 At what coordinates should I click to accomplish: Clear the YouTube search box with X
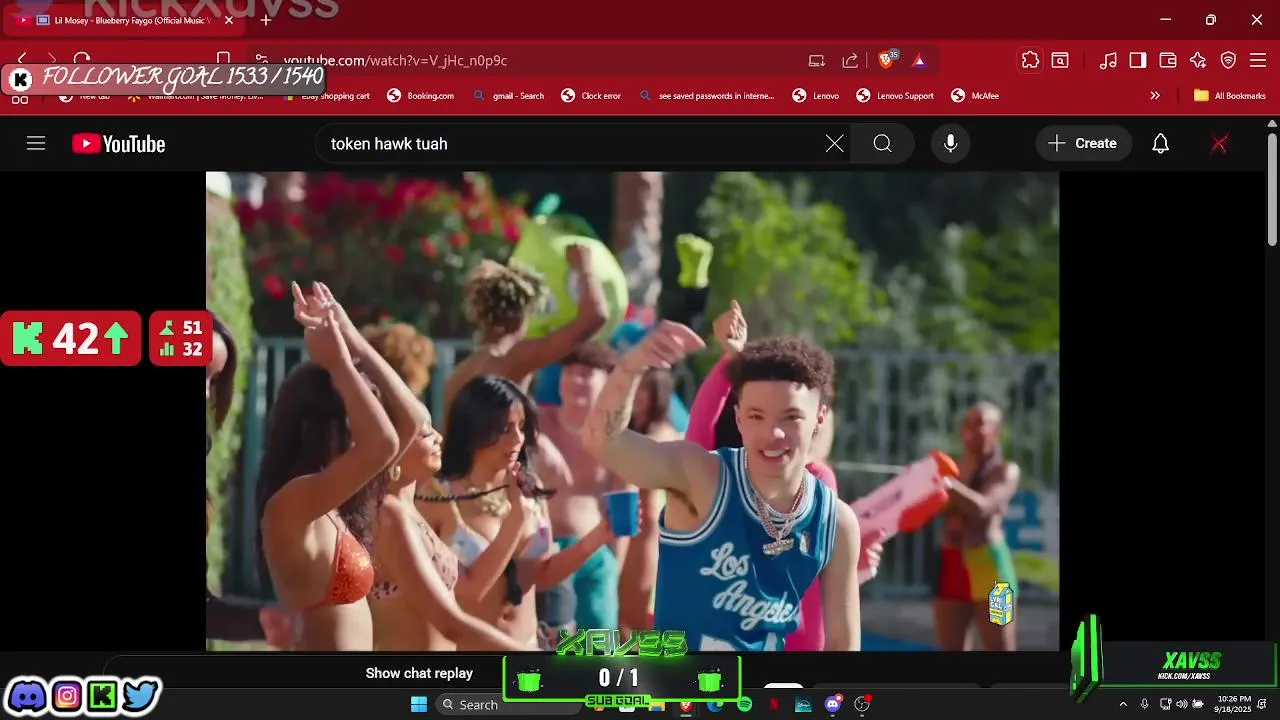[834, 144]
